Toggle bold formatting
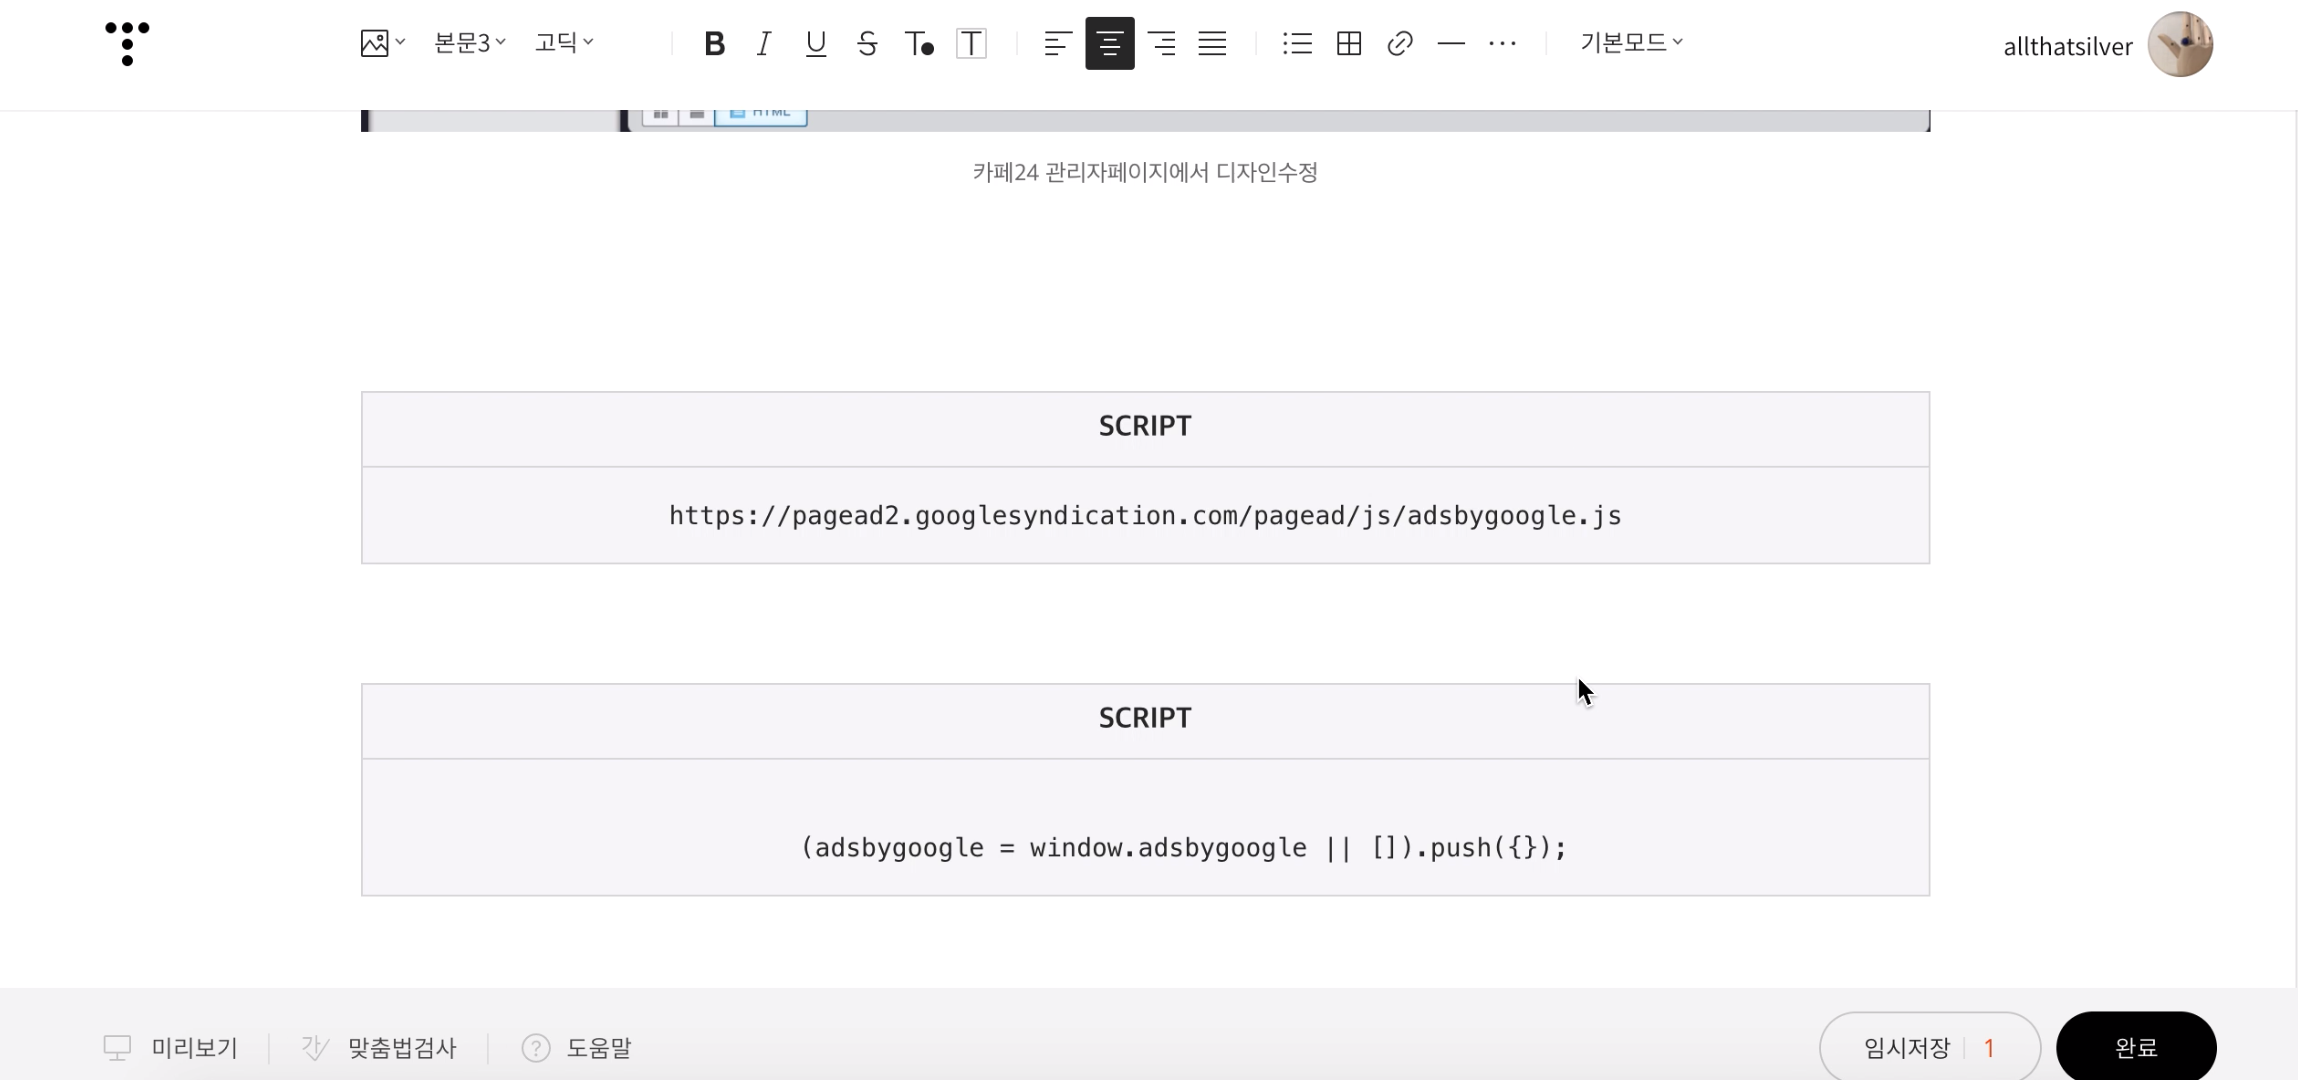The image size is (2298, 1080). (x=714, y=43)
